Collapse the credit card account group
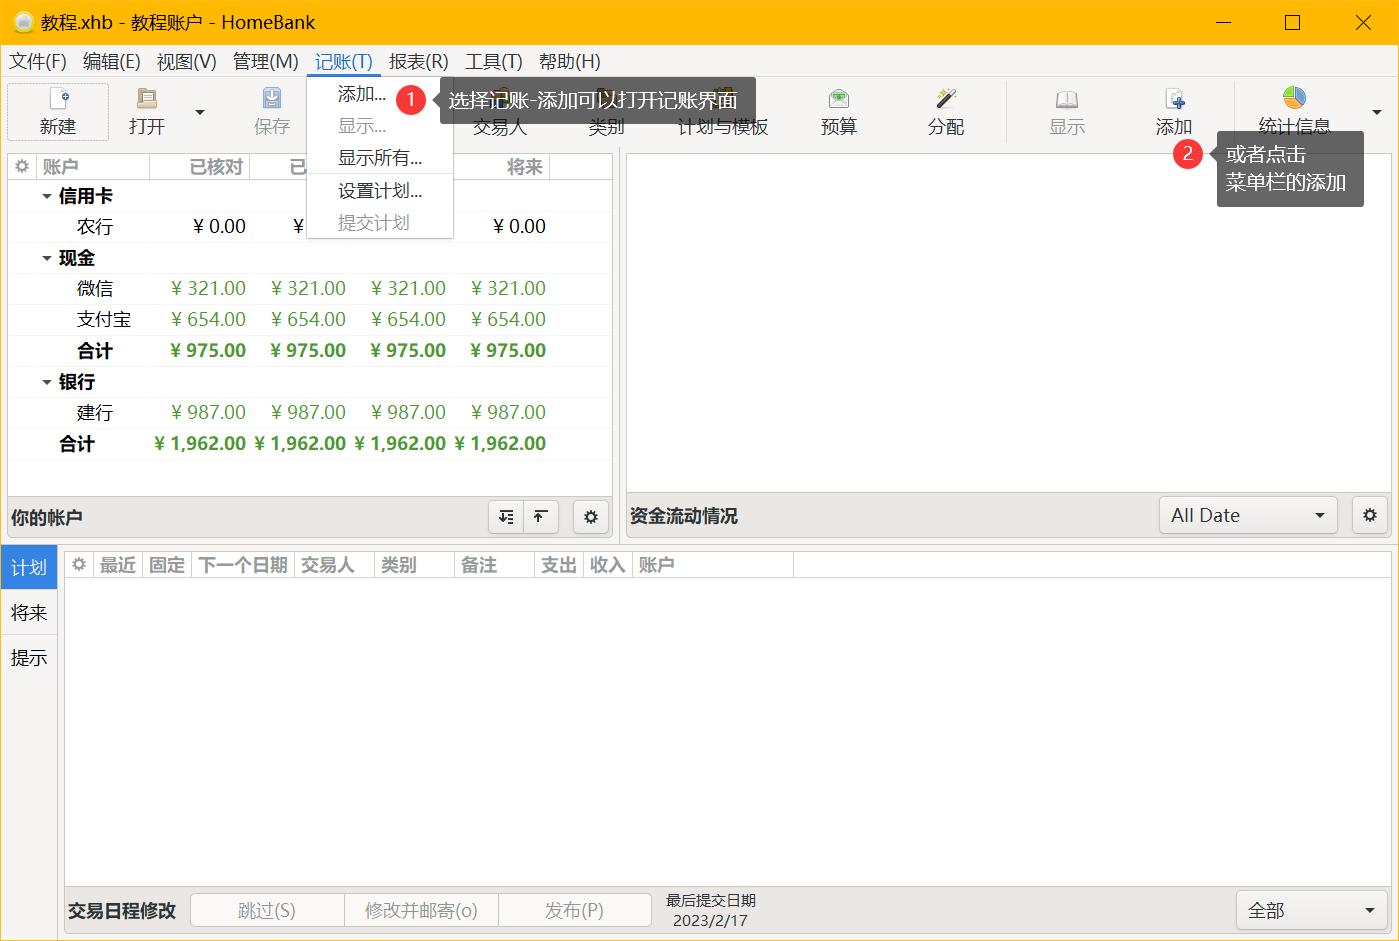The image size is (1399, 941). pyautogui.click(x=47, y=197)
